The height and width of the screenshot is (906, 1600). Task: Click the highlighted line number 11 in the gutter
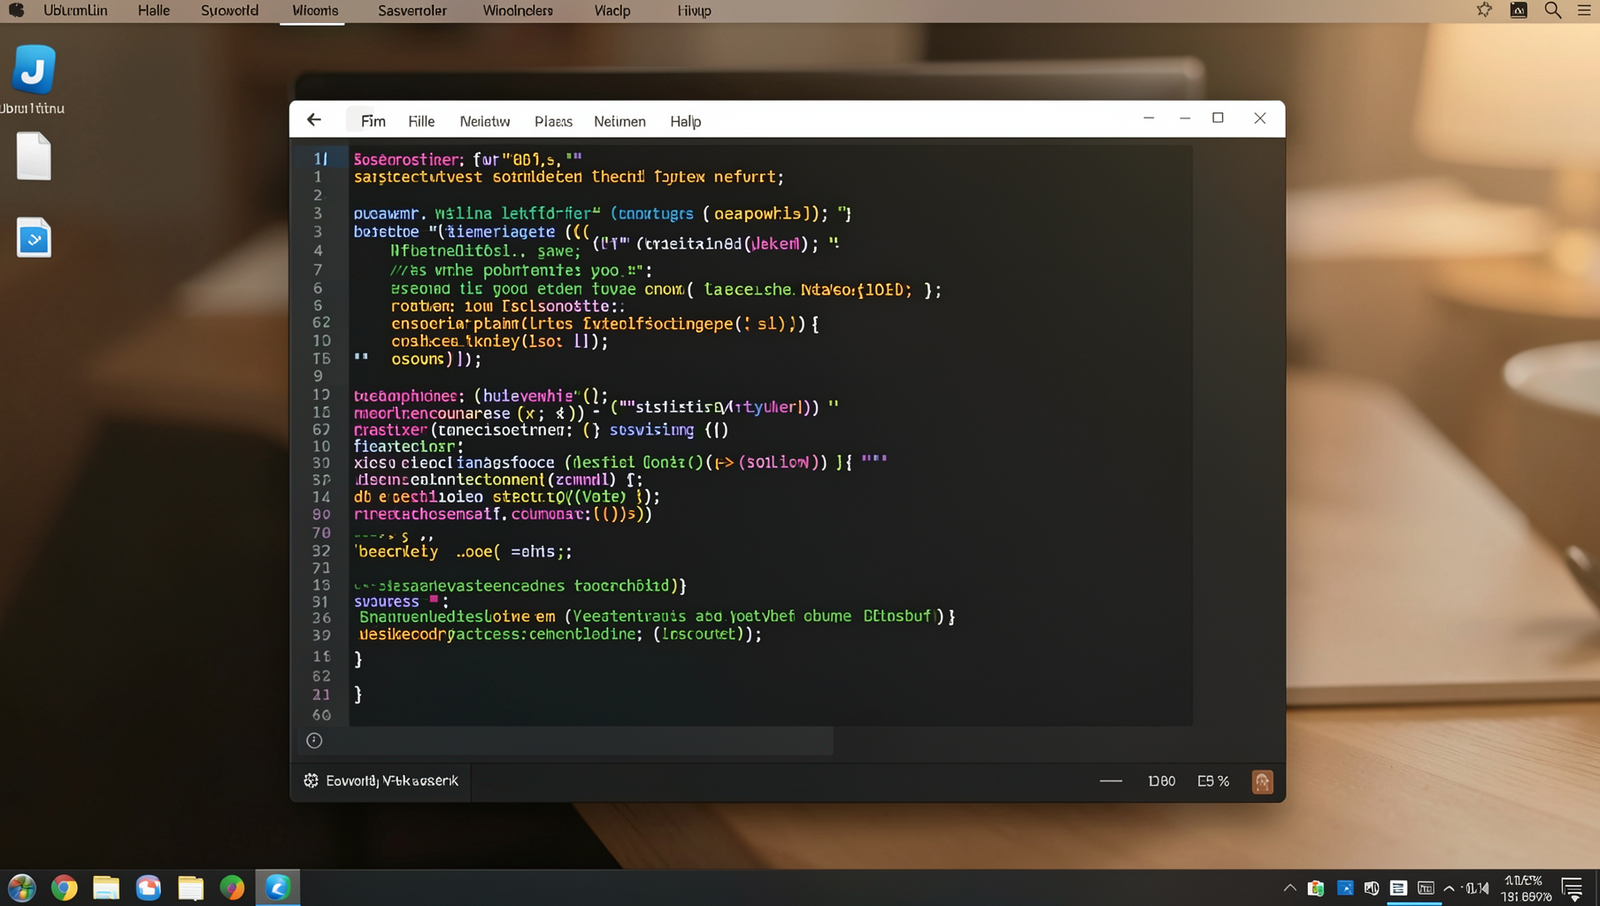(x=320, y=159)
